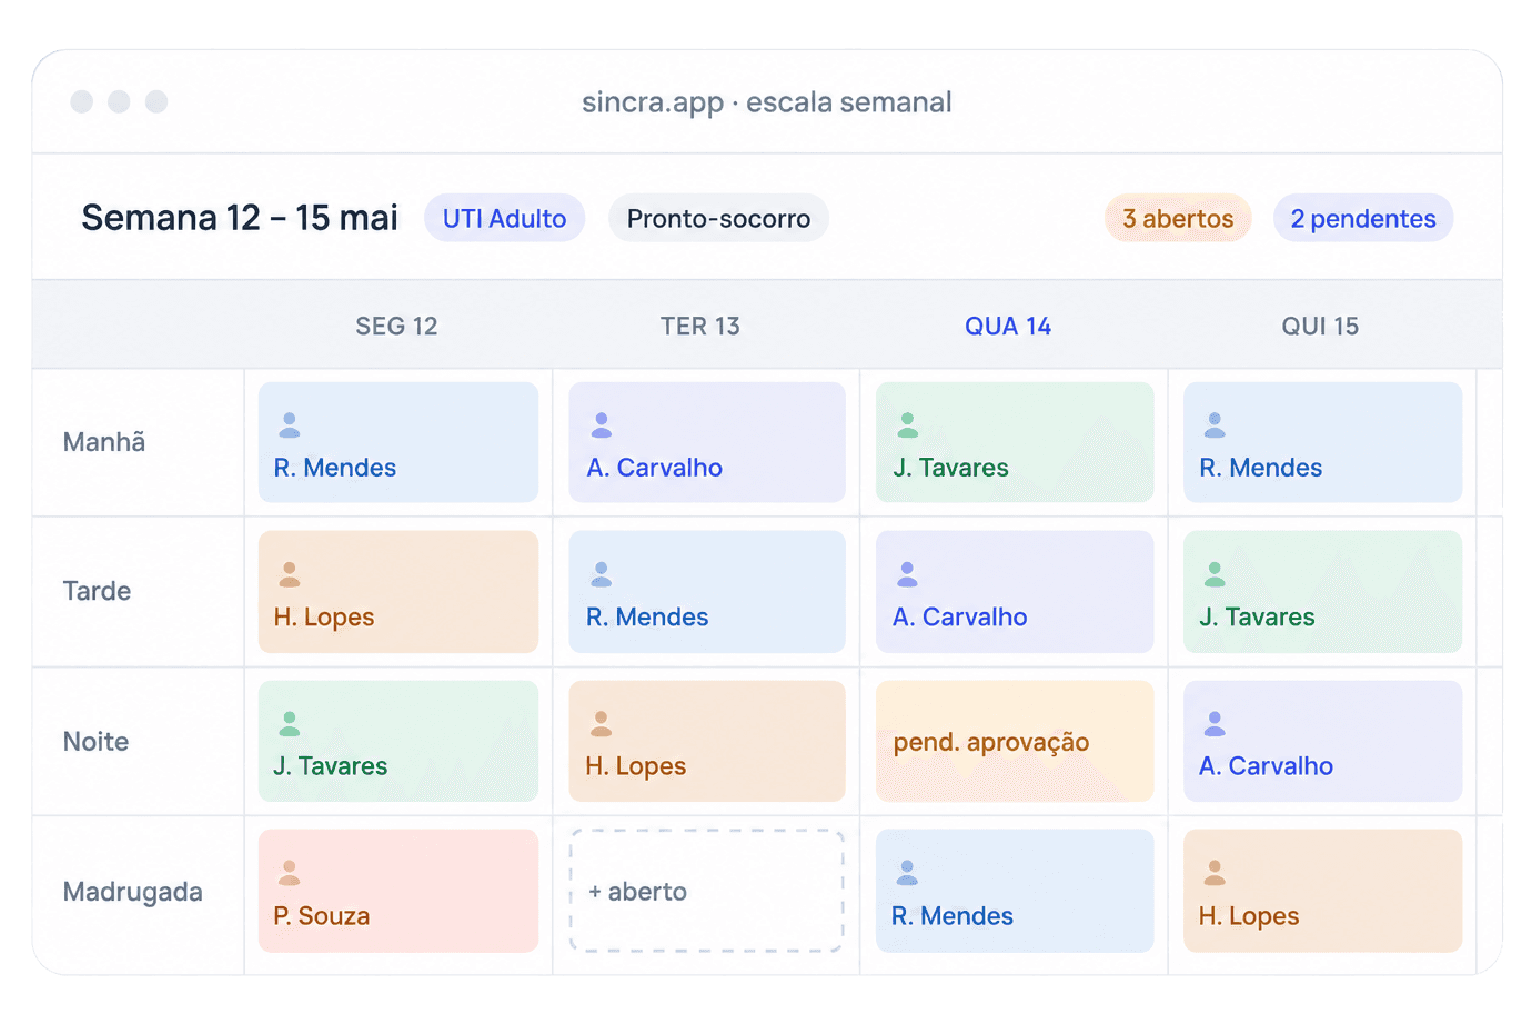
Task: Click J. Tavares name in Wednesday Manhã
Action: point(951,468)
